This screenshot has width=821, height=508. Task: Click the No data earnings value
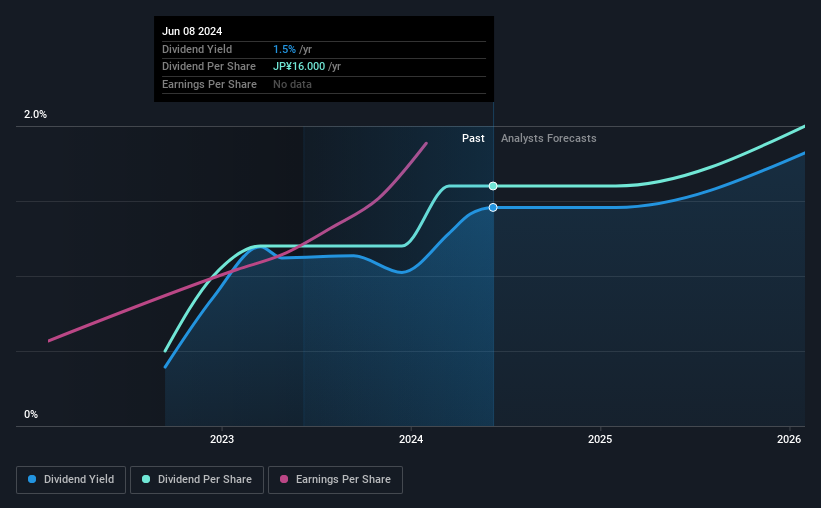292,84
